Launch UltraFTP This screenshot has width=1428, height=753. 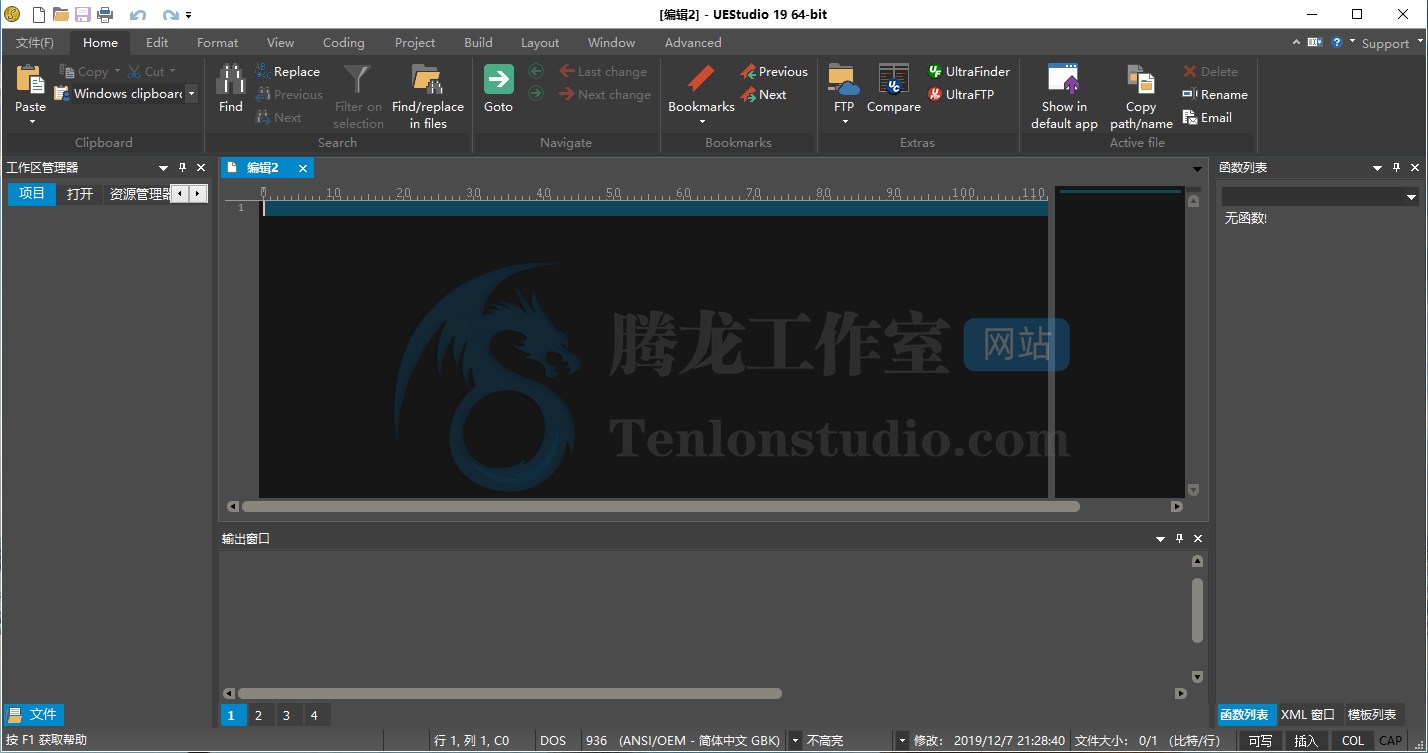point(961,94)
